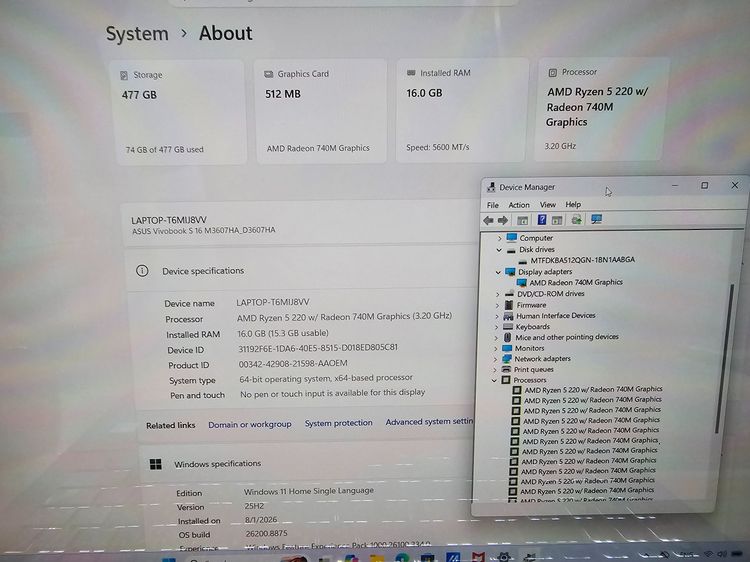Collapse the Display adapters node
Viewport: 750px width, 562px height.
click(498, 272)
